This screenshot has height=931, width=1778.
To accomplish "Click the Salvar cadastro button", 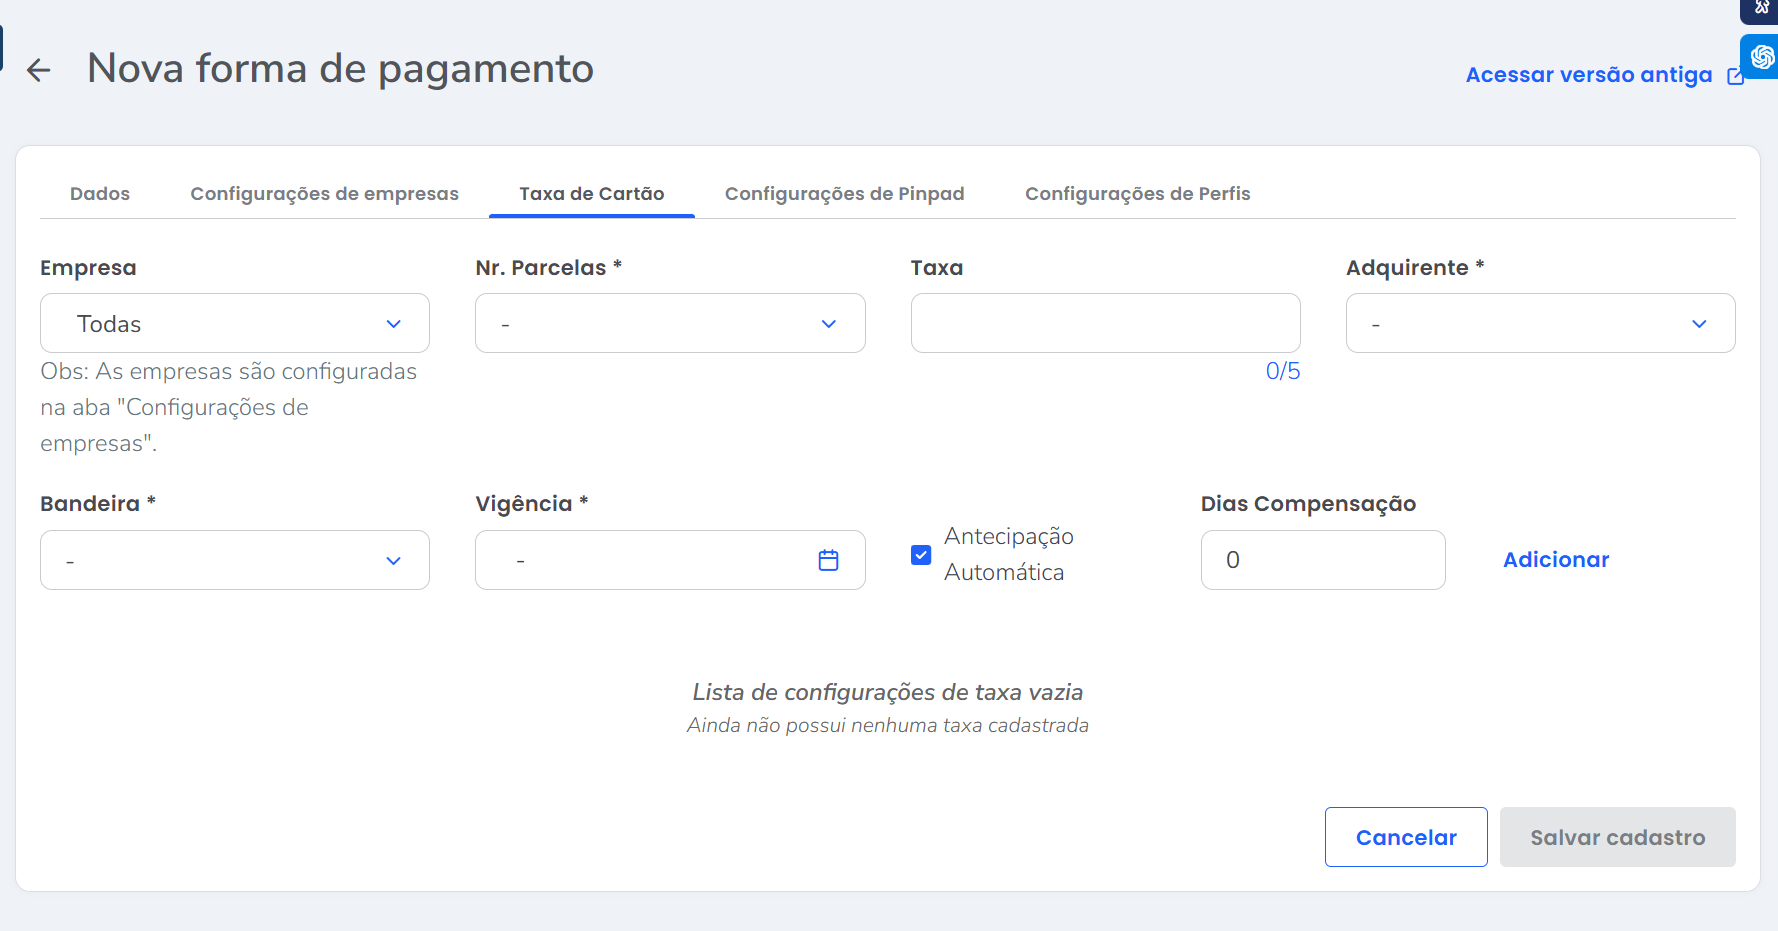I will point(1617,838).
